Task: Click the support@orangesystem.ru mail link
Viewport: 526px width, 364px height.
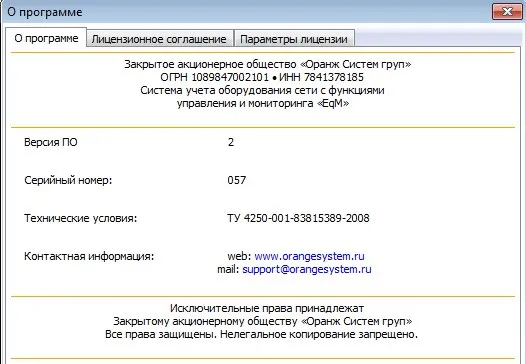Action: pos(307,269)
